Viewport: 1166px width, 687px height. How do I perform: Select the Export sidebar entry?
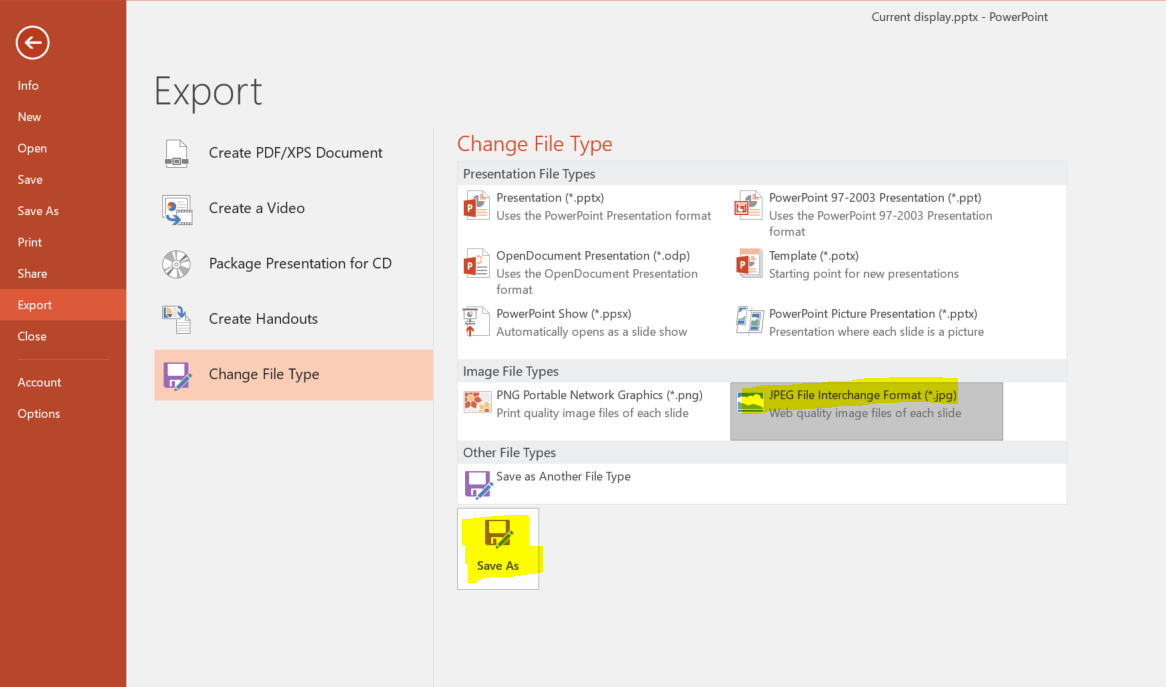pyautogui.click(x=63, y=305)
